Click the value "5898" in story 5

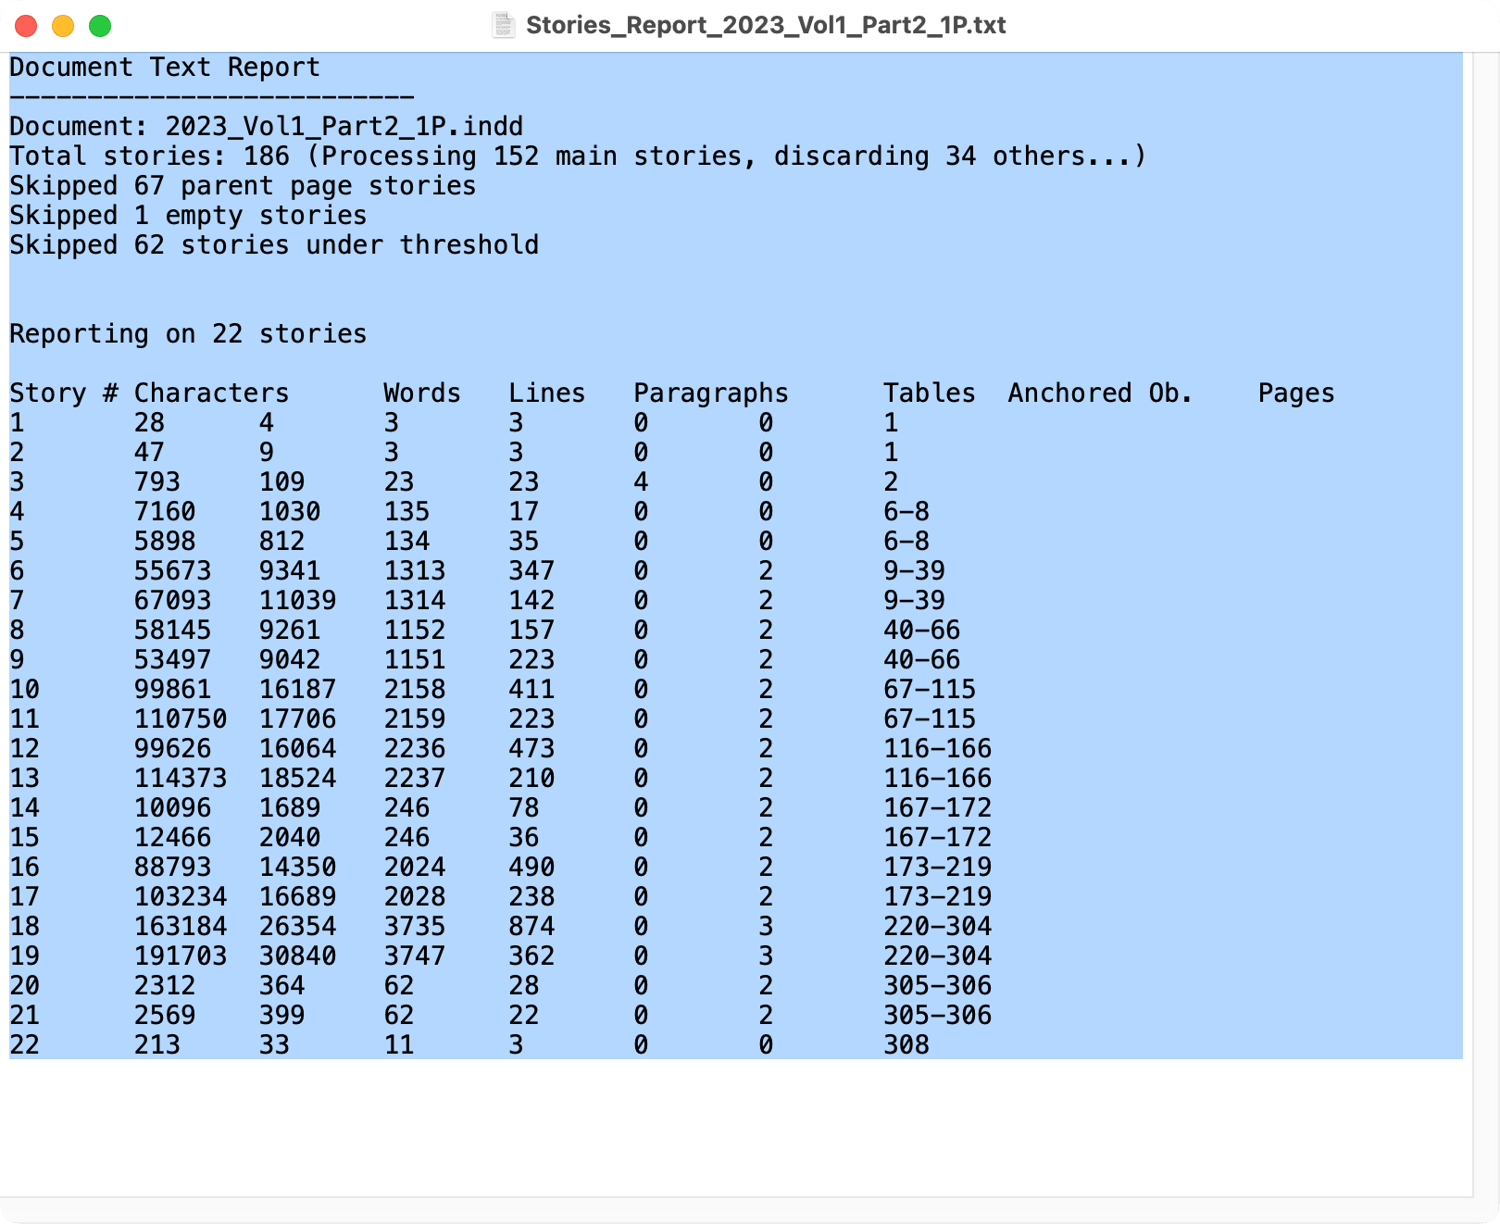pos(165,541)
